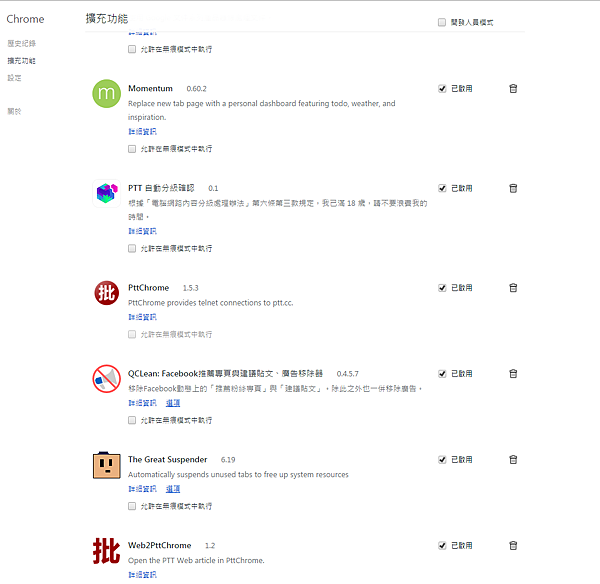600x584 pixels.
Task: Allow Momentum in incognito mode
Action: (132, 149)
